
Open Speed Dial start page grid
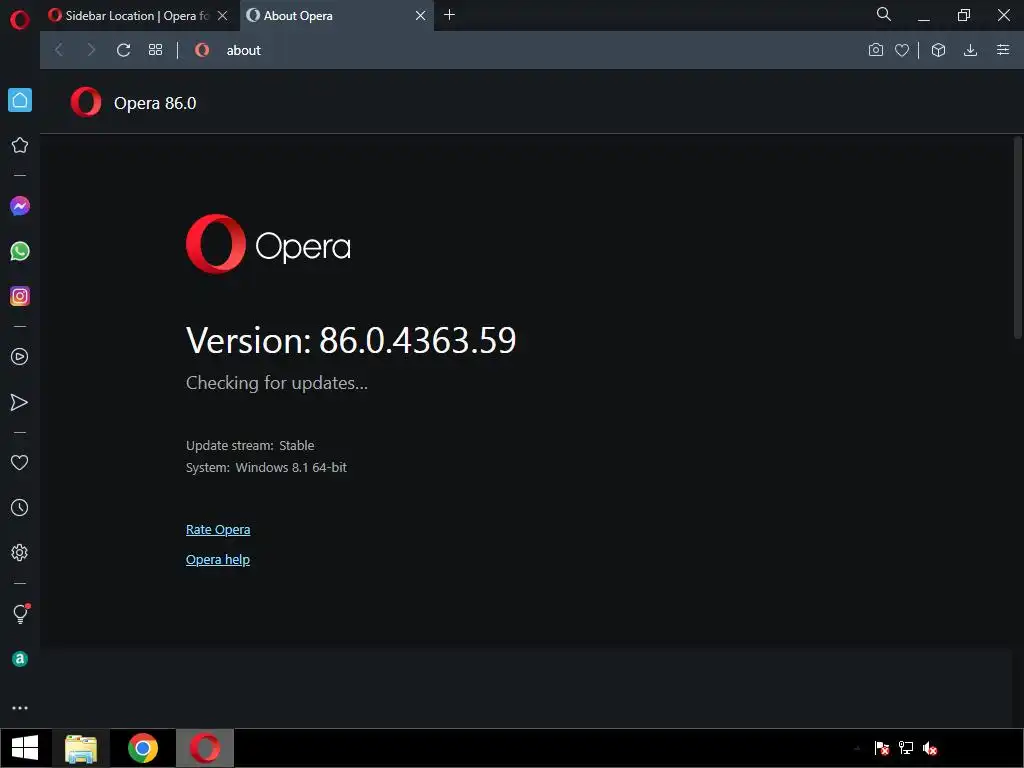tap(155, 50)
